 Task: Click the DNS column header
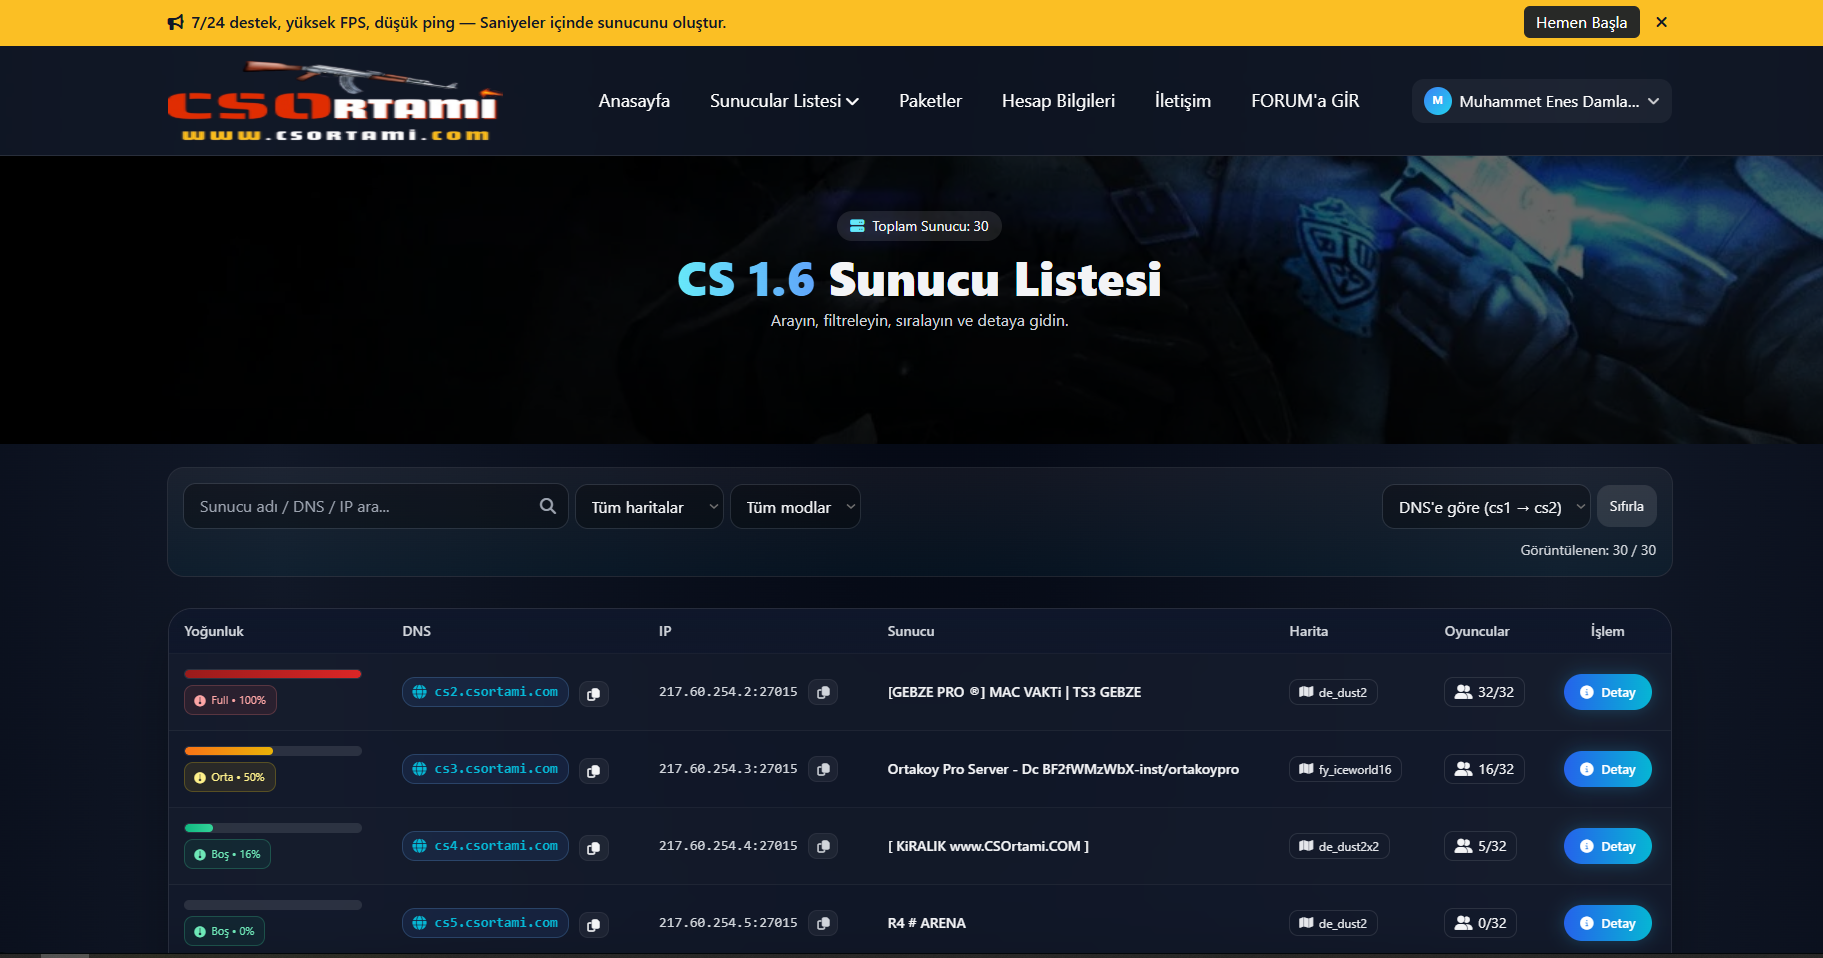click(417, 631)
